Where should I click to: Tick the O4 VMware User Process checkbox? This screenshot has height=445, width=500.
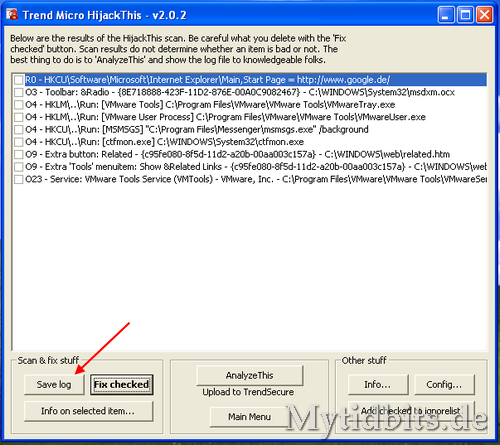pyautogui.click(x=19, y=117)
